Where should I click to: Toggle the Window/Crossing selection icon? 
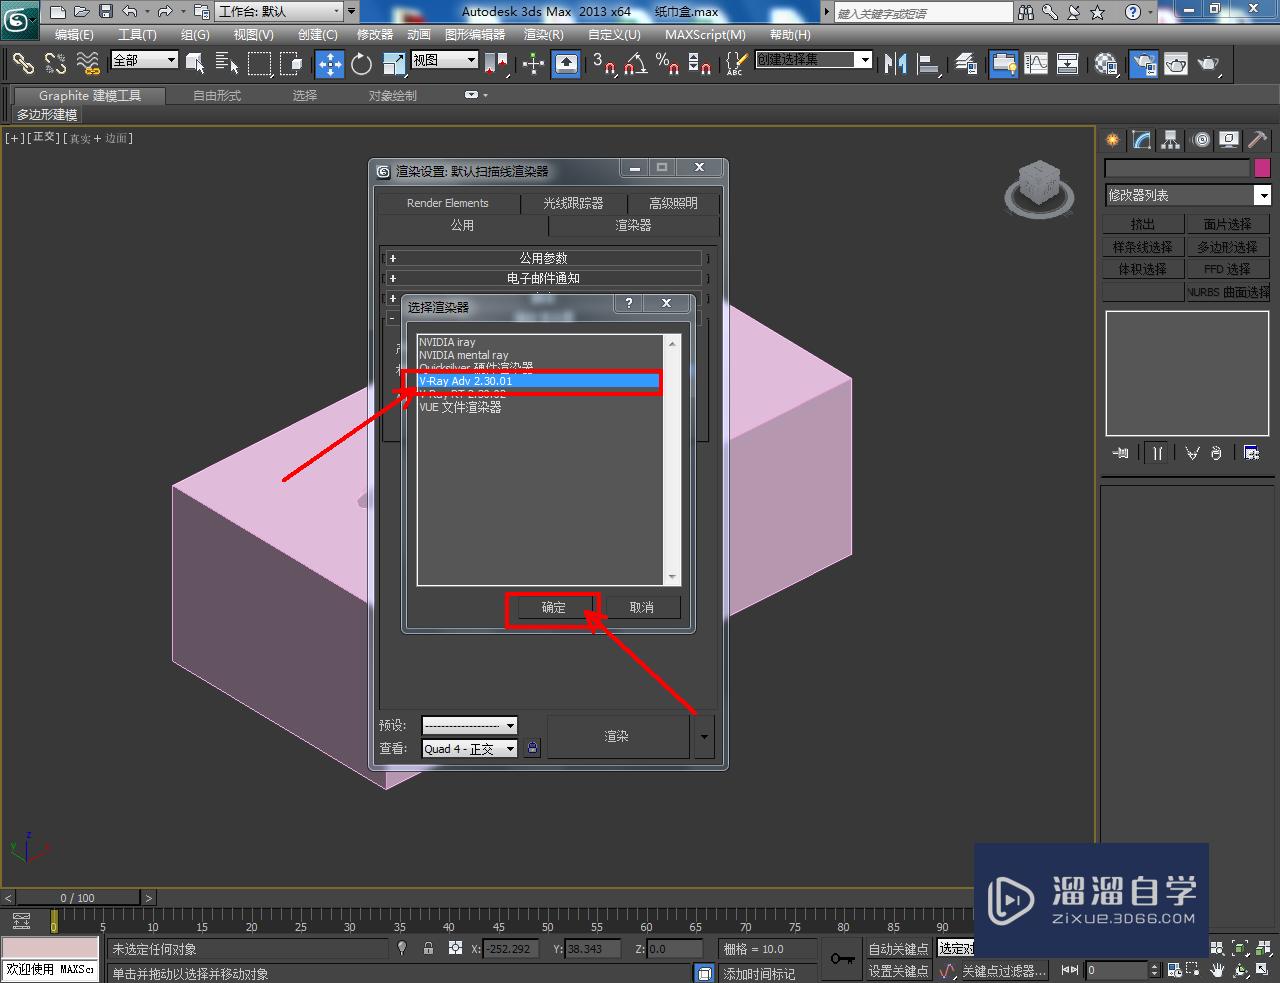pos(292,64)
